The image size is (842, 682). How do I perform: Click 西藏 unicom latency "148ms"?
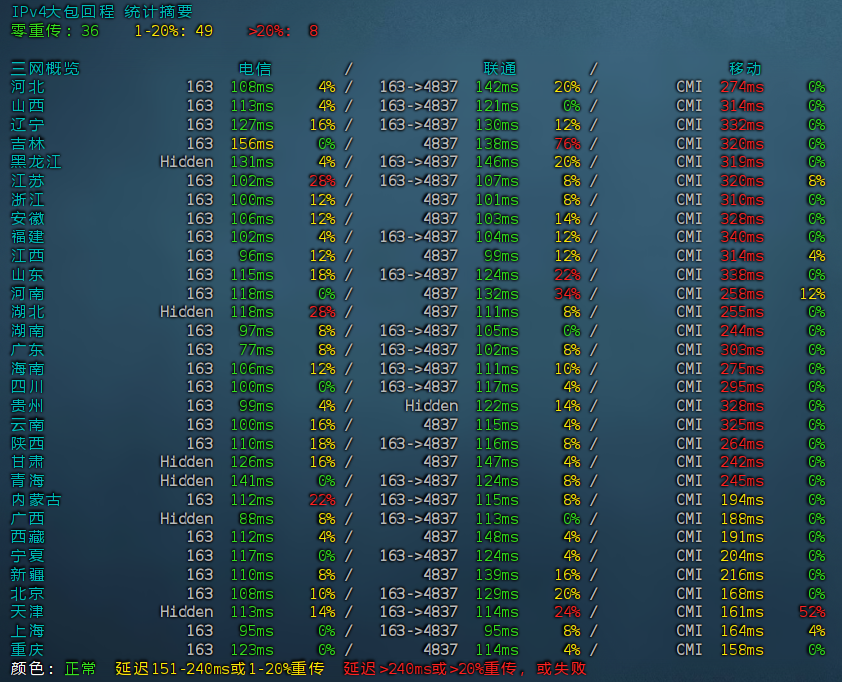(497, 537)
